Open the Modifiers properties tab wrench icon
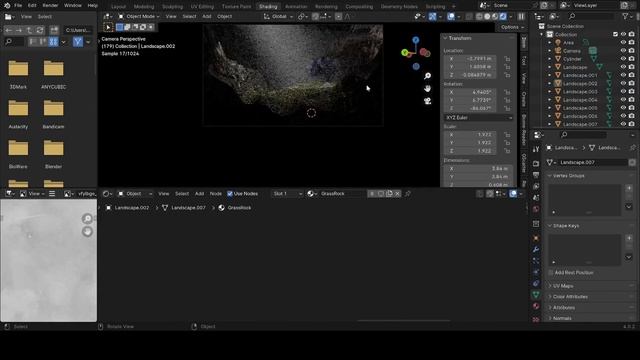The height and width of the screenshot is (360, 640). 536,249
